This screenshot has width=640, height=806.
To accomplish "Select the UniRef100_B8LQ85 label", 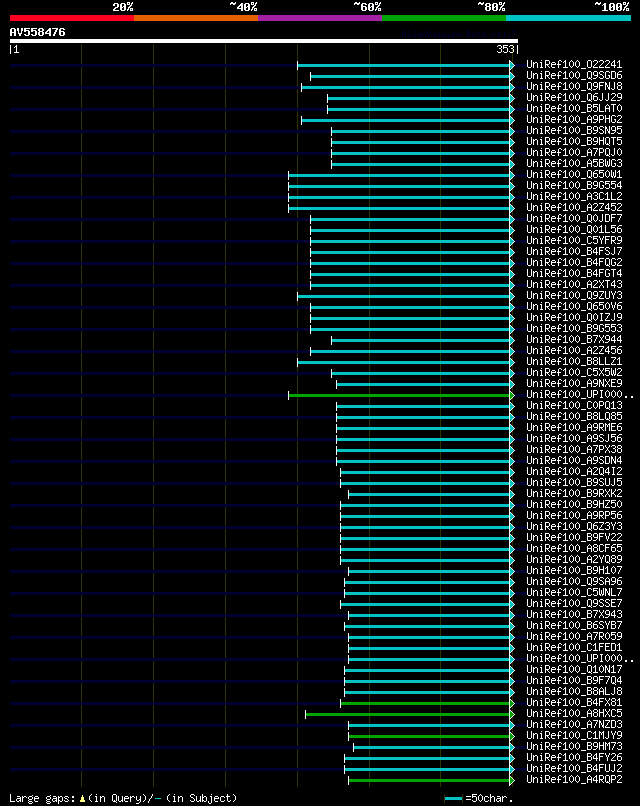I will click(x=574, y=416).
